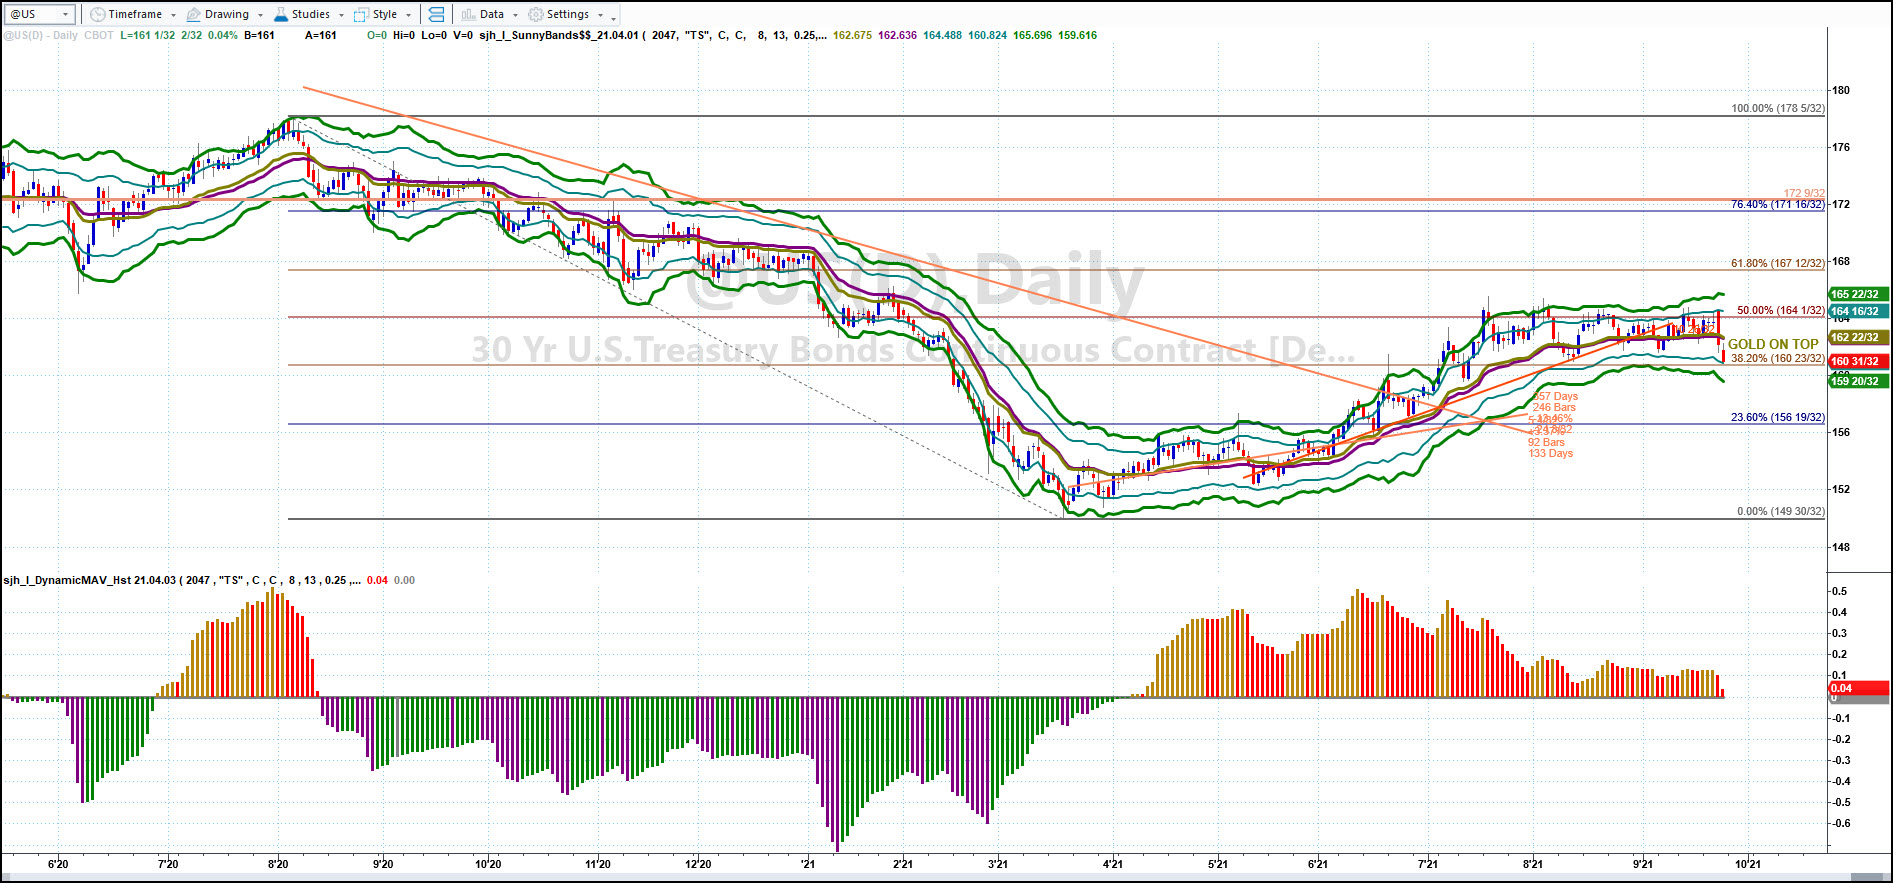
Task: Open the Timeframe menu label
Action: [135, 14]
